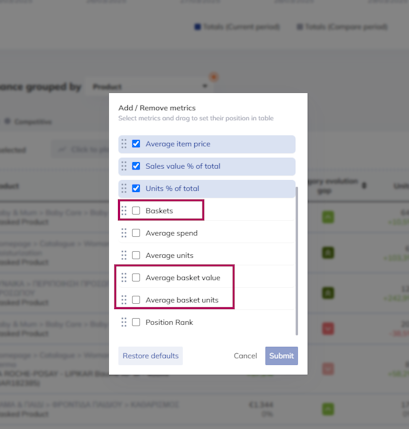Click drag handle next to Average units
The image size is (409, 429).
(124, 255)
